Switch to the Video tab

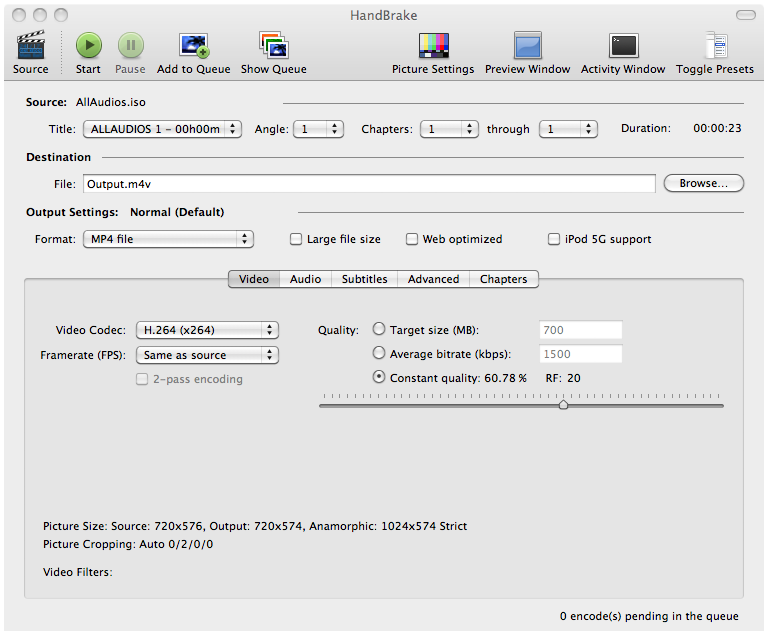254,279
